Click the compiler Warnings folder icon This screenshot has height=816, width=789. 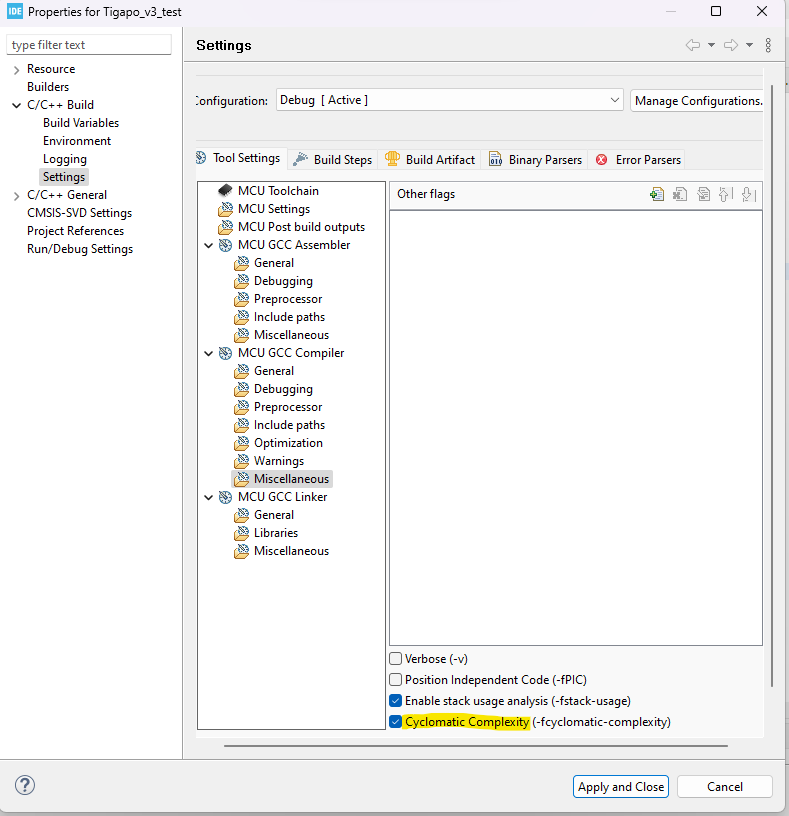[241, 461]
